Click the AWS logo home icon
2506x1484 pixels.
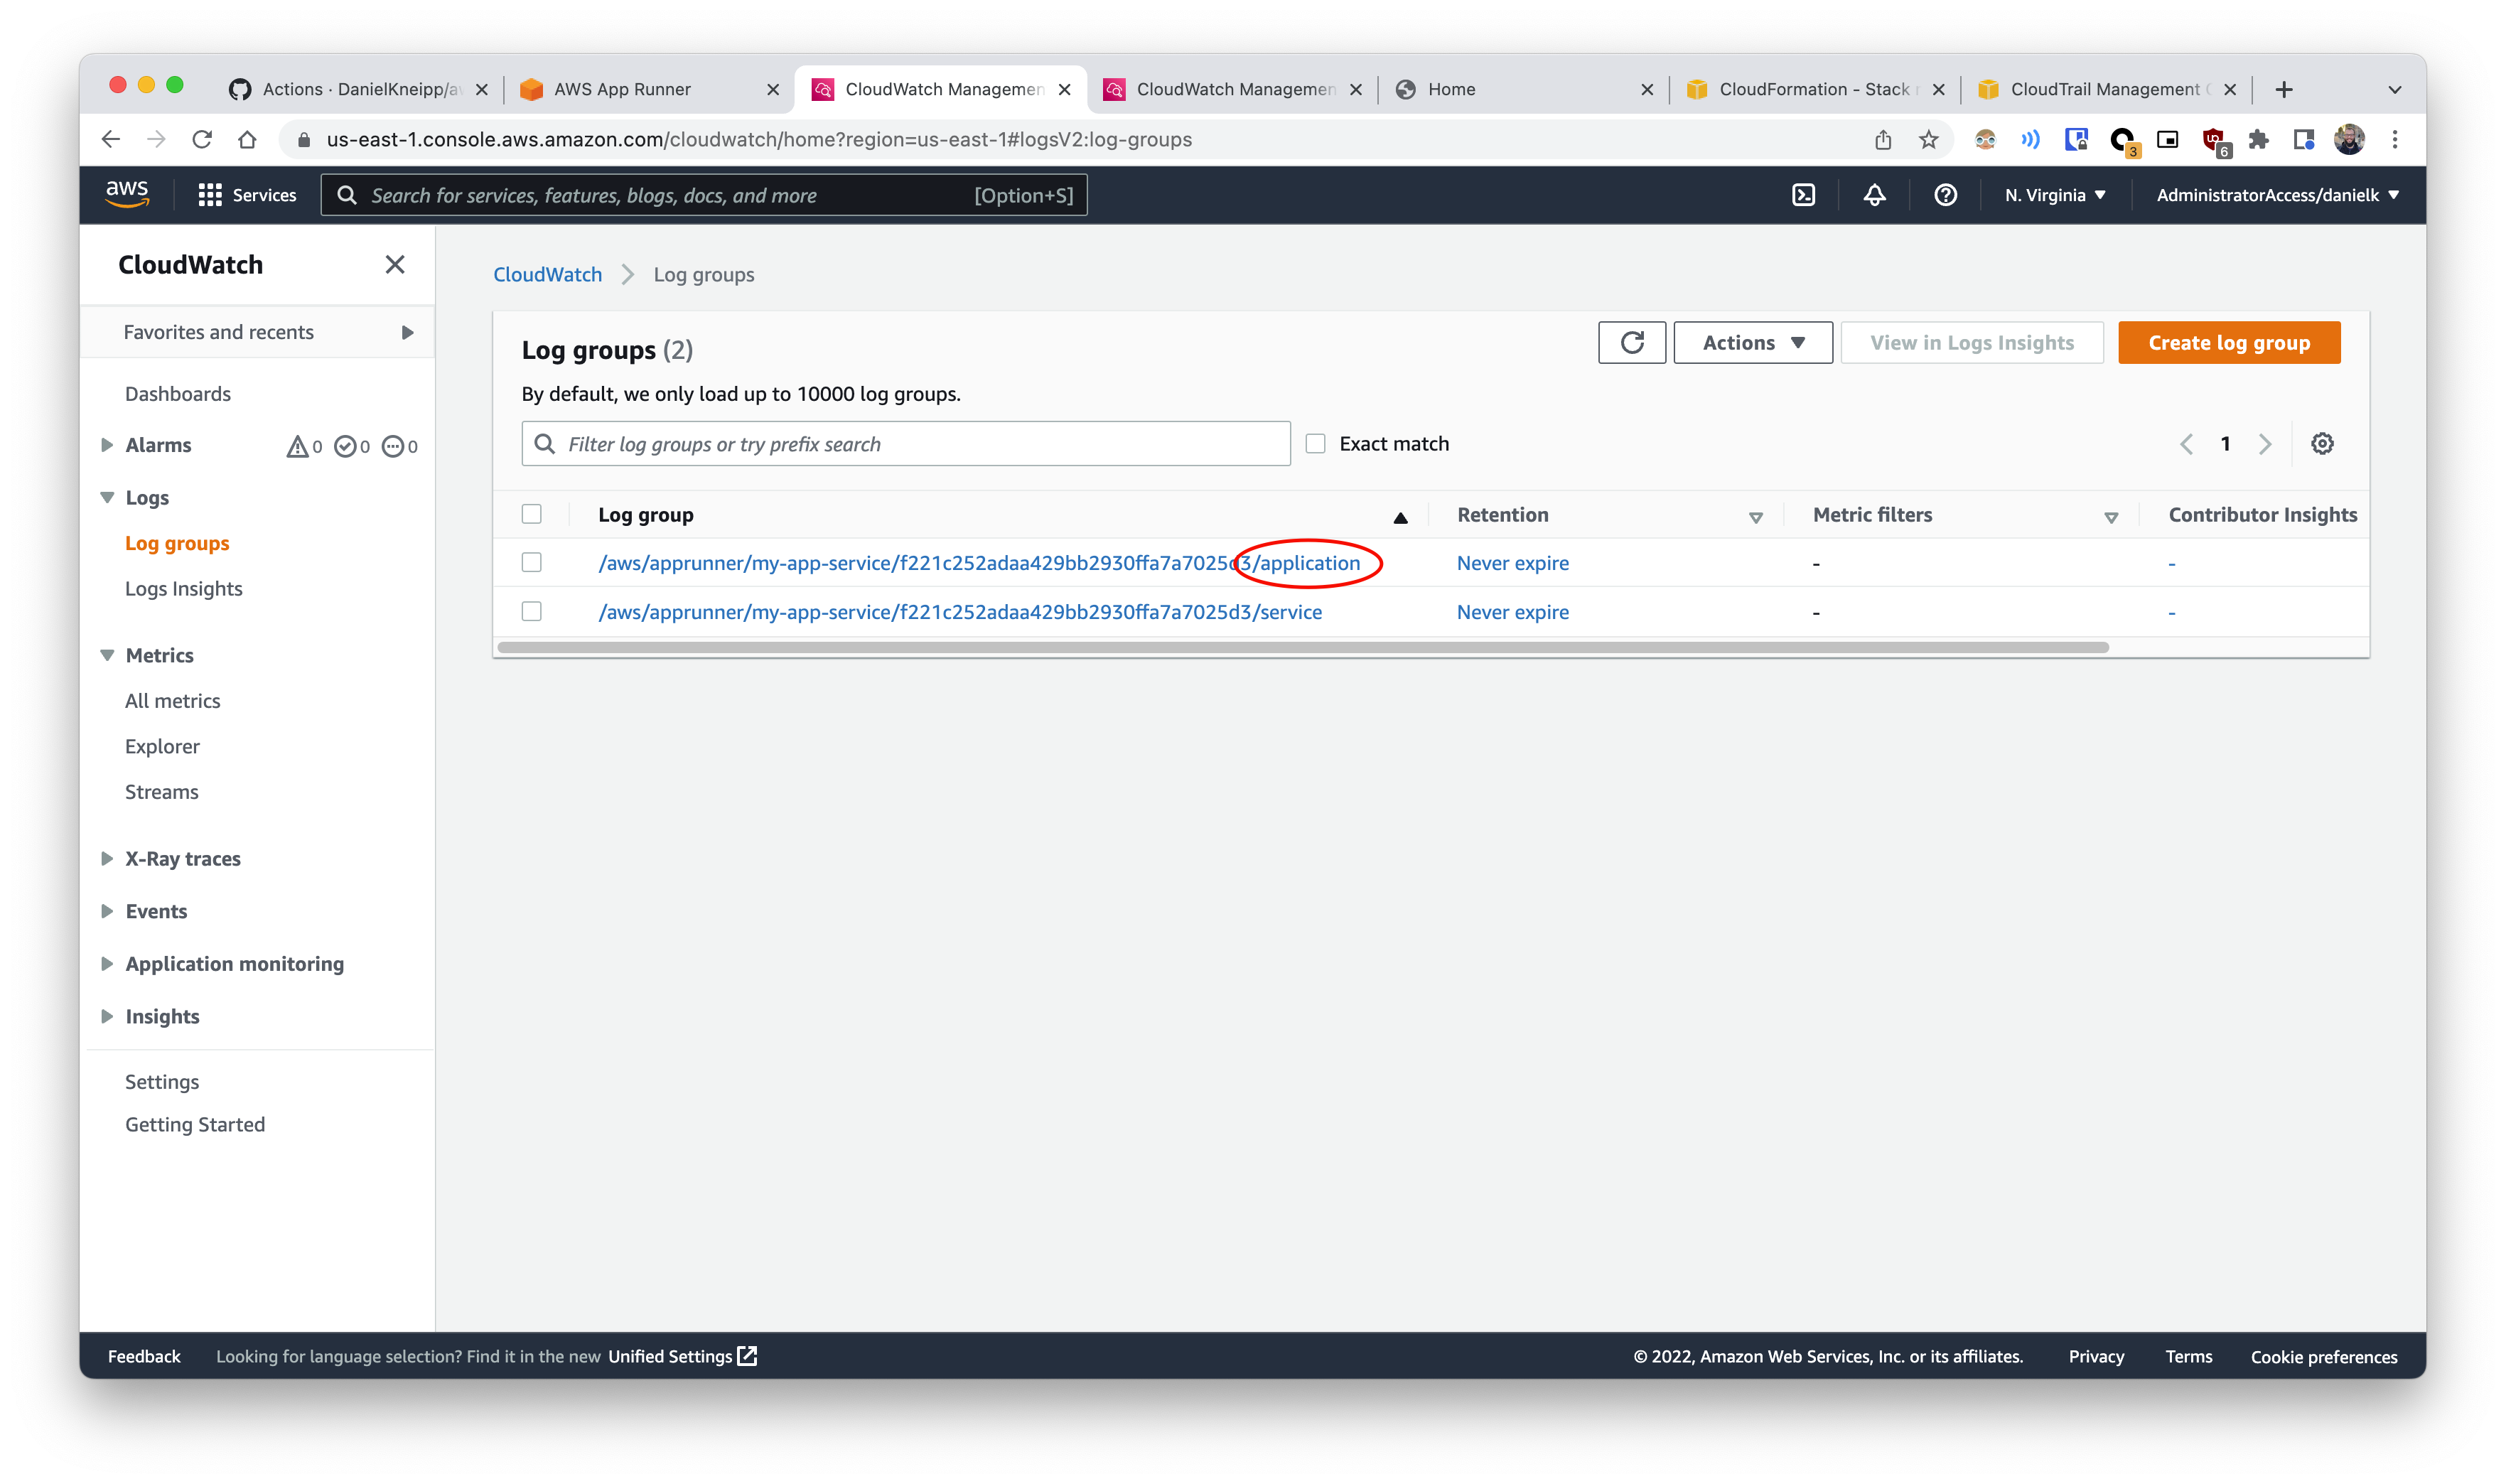tap(127, 193)
